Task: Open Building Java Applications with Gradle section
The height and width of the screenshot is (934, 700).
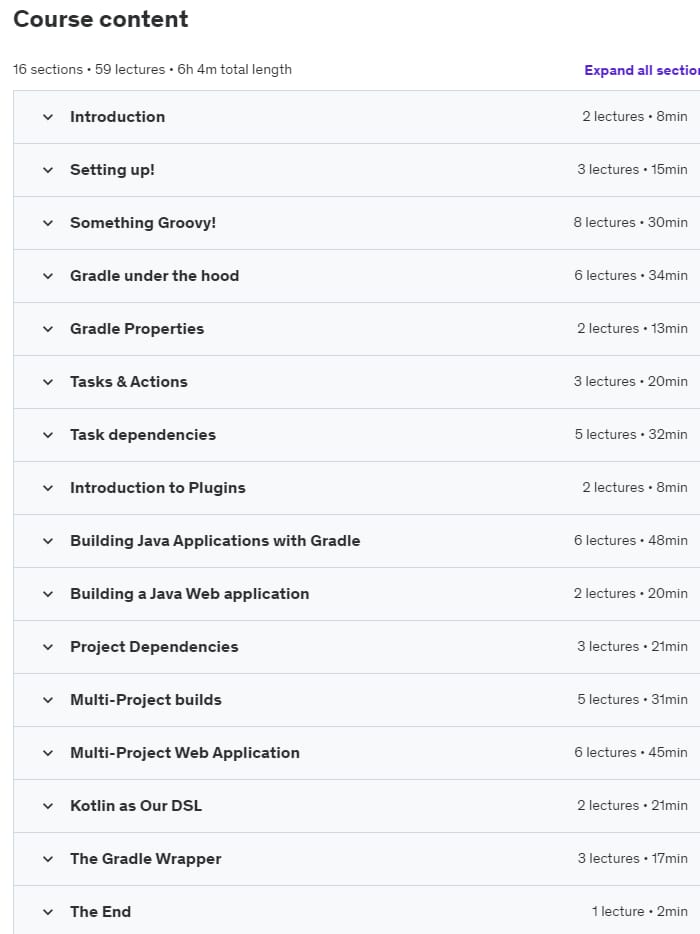Action: [x=356, y=541]
